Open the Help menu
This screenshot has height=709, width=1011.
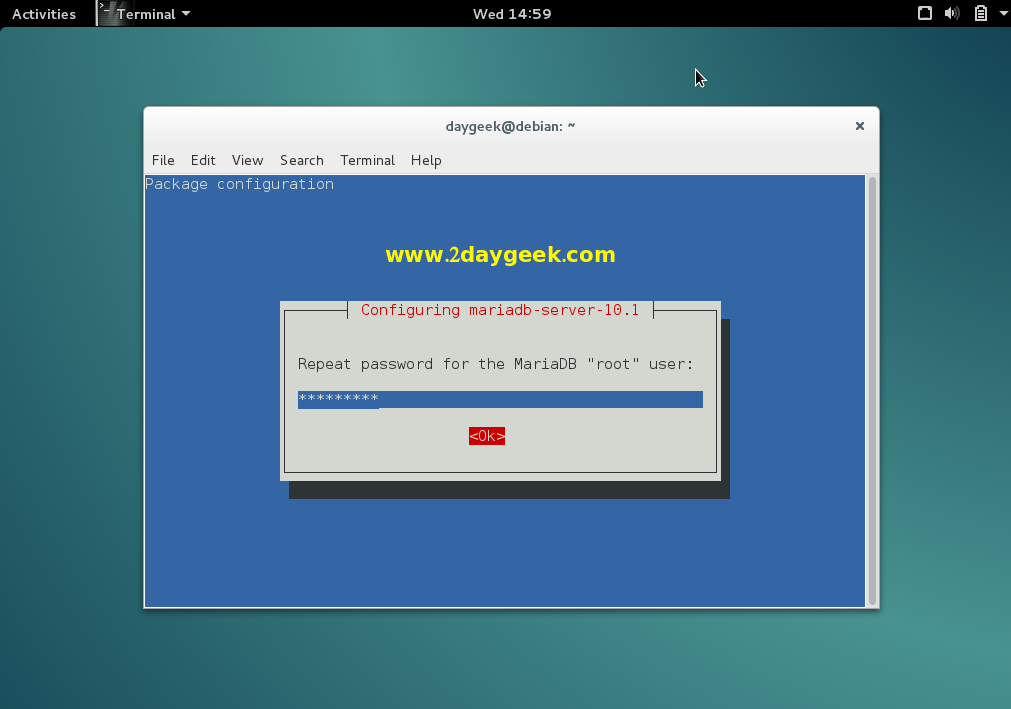426,160
